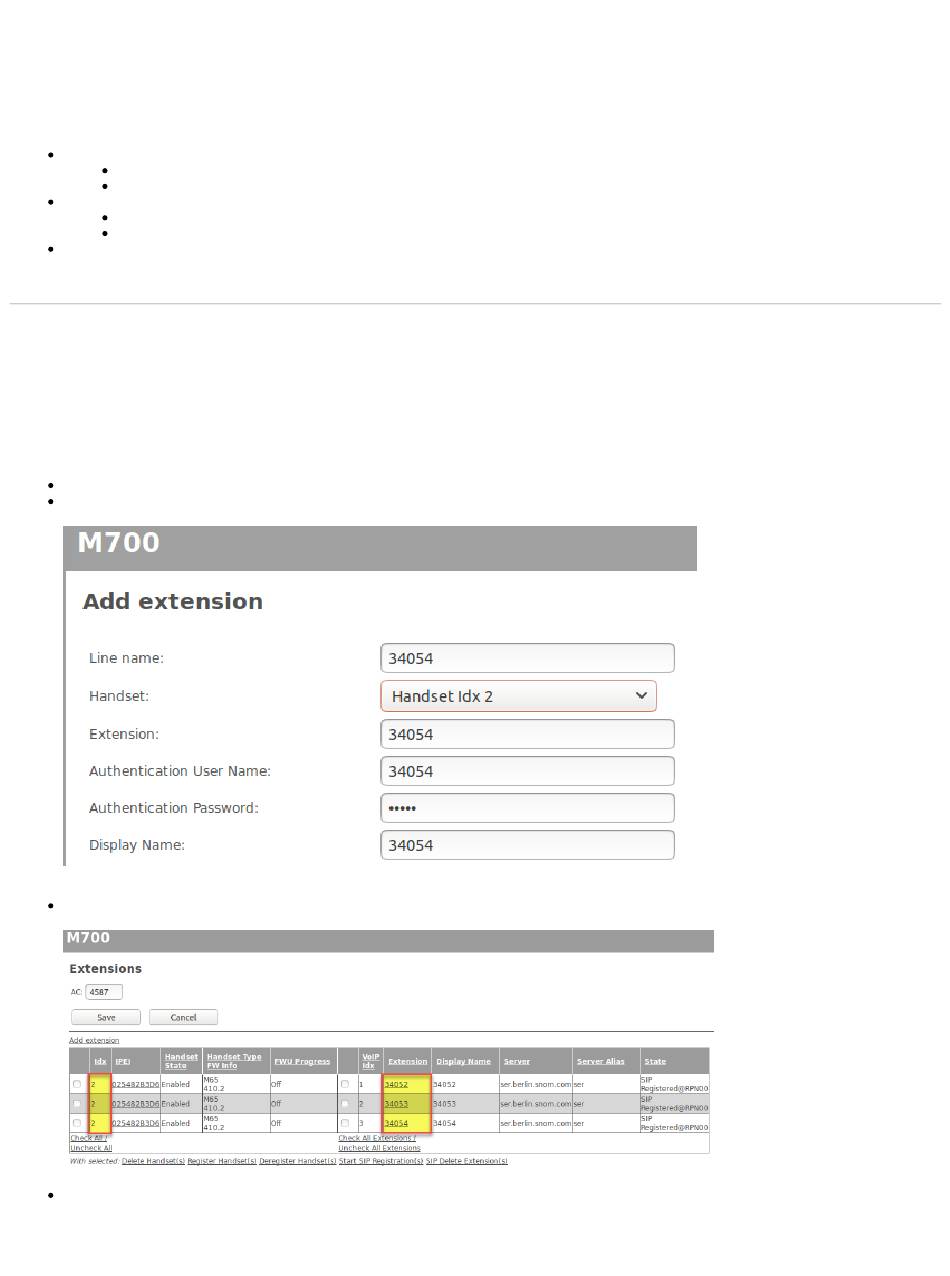The height and width of the screenshot is (1276, 950).
Task: Click the Uncheck All handsets link
Action: pos(91,1148)
